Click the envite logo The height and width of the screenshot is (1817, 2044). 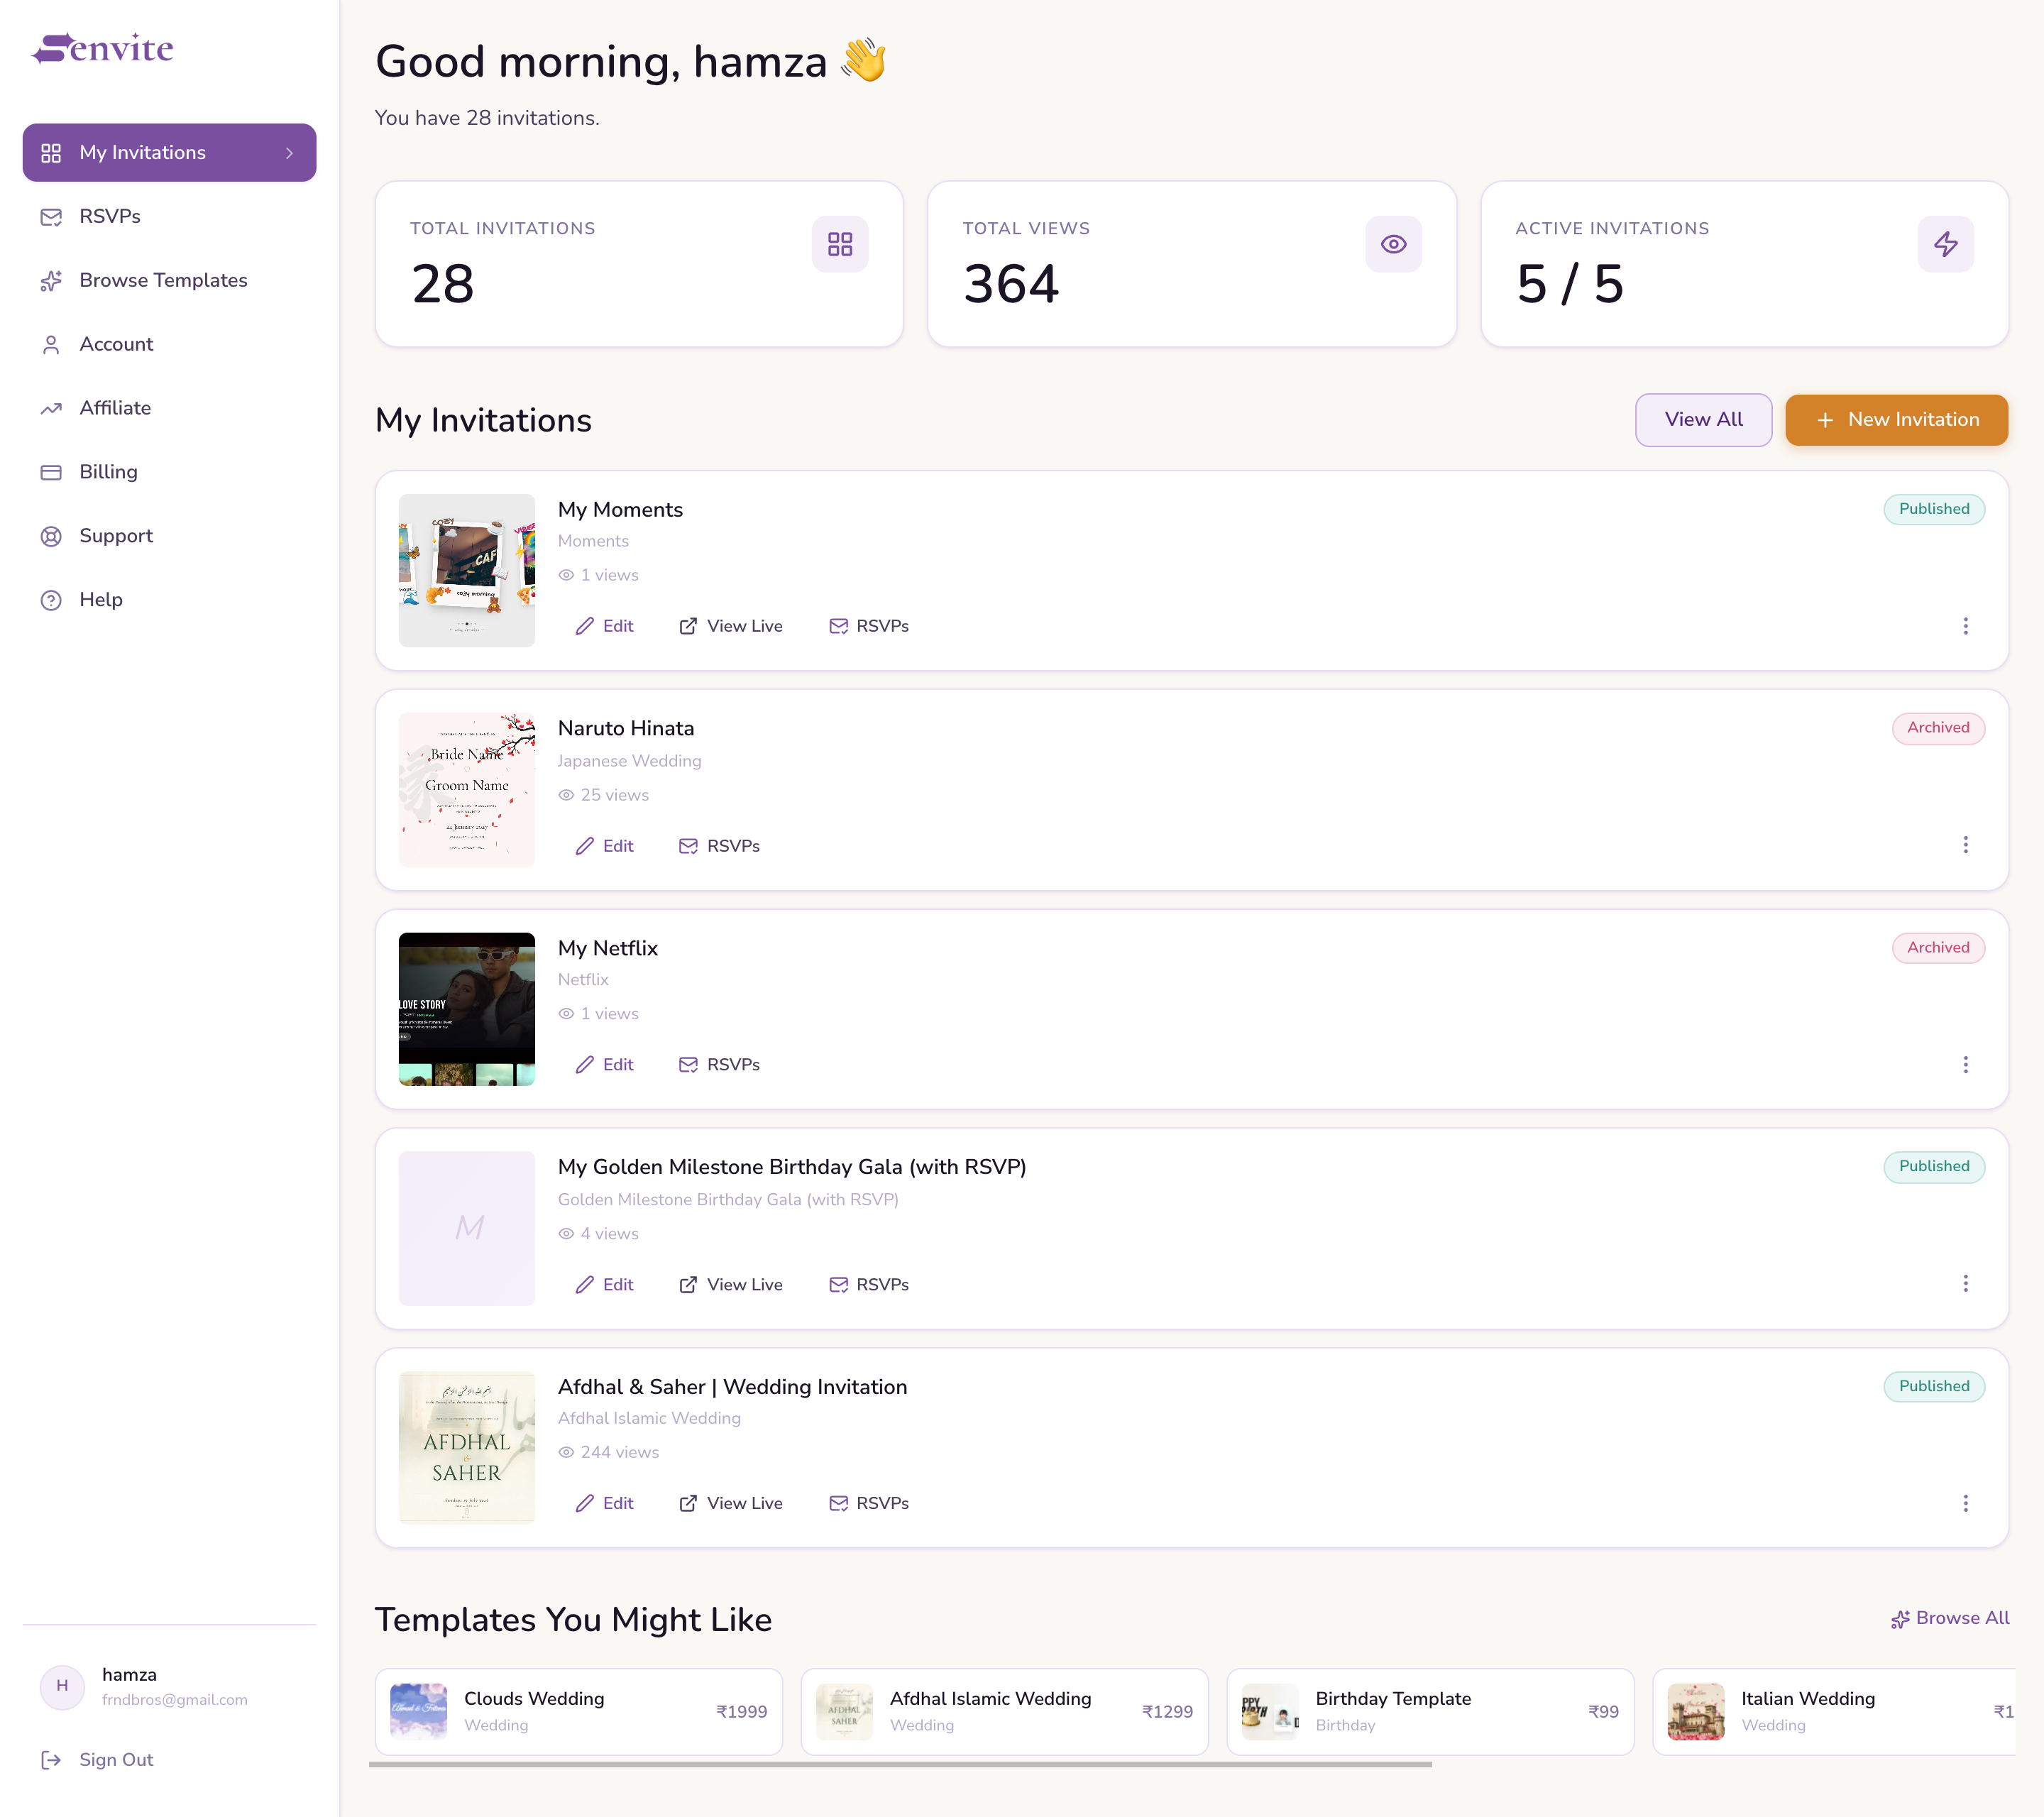[x=103, y=48]
